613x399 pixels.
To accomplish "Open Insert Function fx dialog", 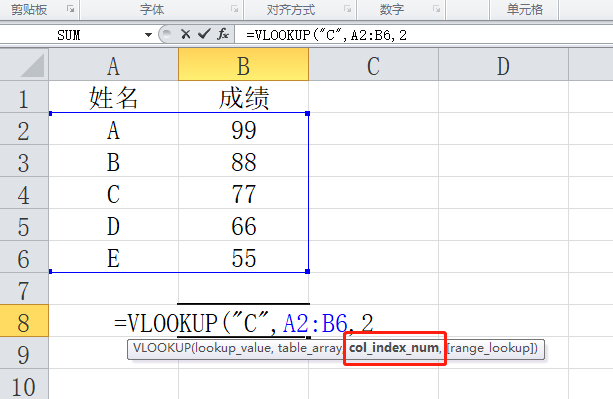I will [223, 34].
